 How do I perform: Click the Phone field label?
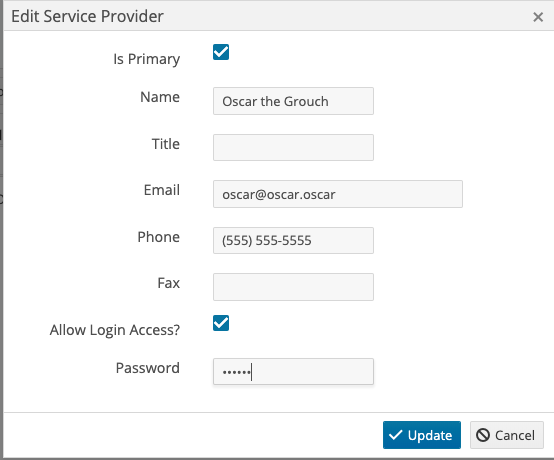pos(159,237)
